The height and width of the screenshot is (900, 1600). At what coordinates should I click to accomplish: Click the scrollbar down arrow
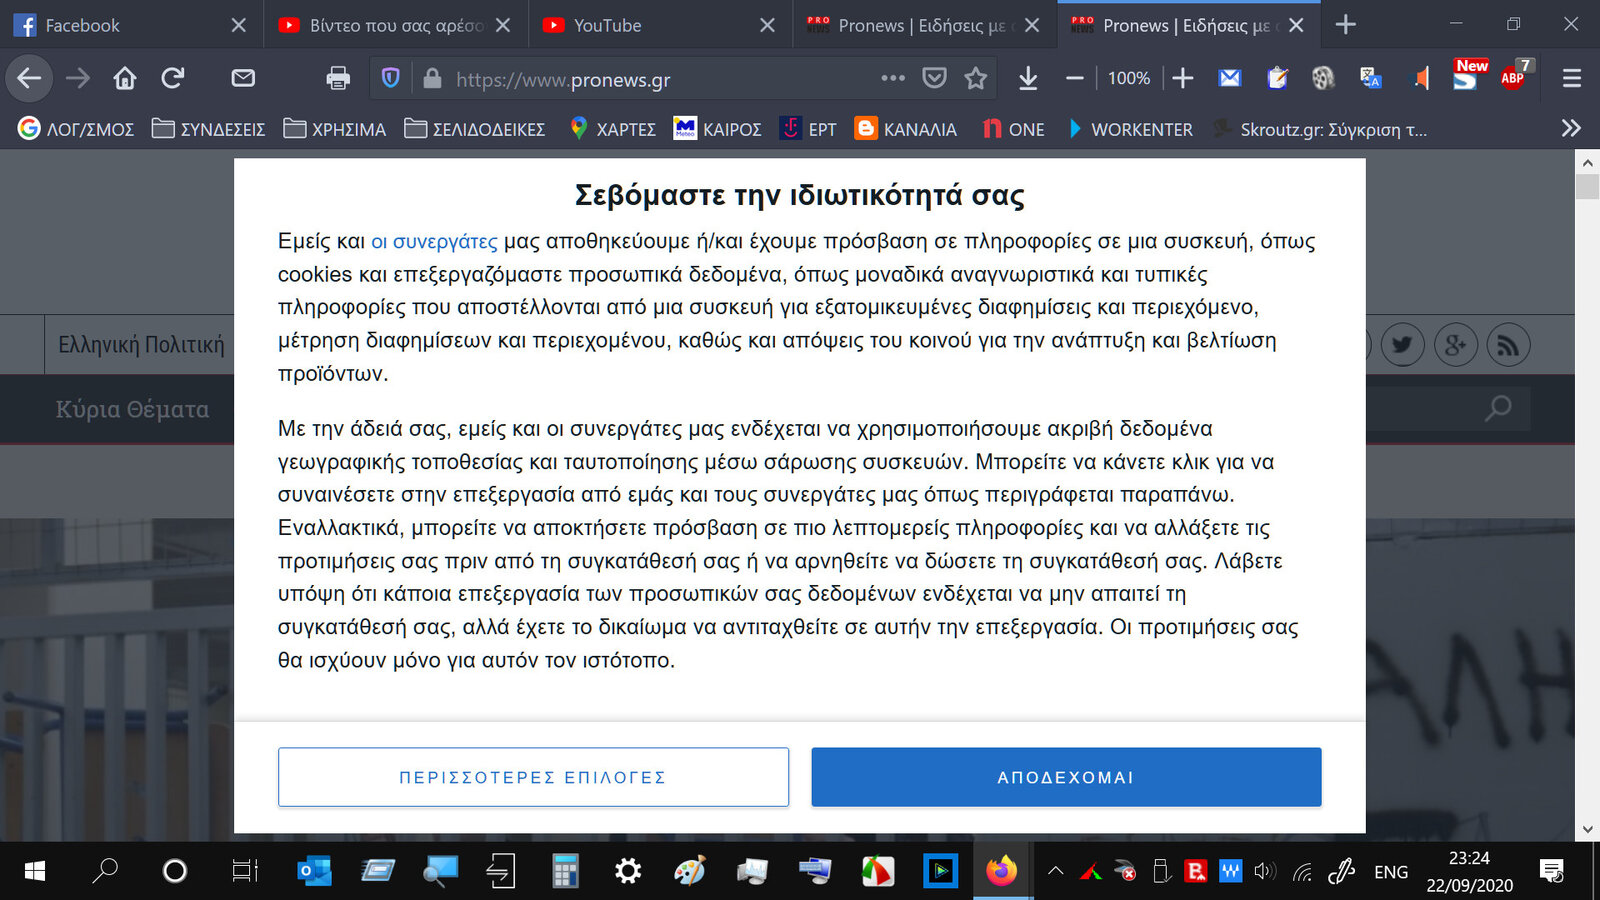(1587, 829)
